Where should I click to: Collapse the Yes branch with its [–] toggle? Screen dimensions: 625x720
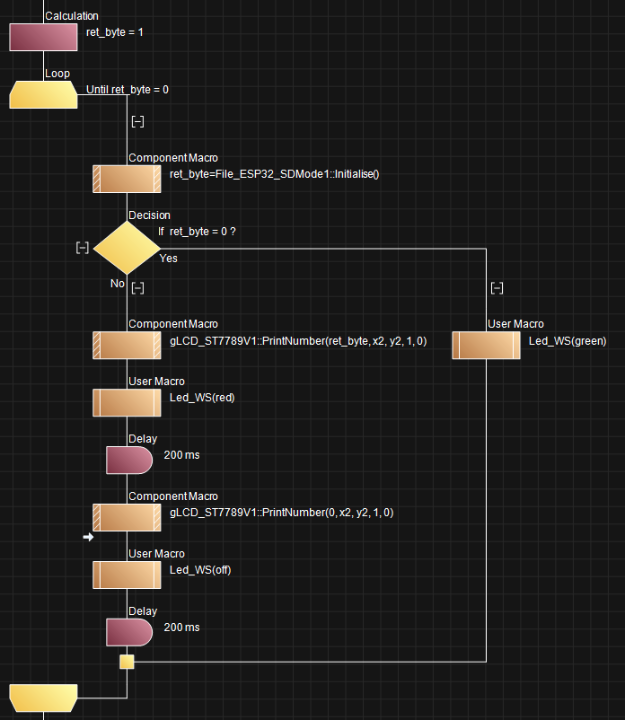tap(497, 288)
